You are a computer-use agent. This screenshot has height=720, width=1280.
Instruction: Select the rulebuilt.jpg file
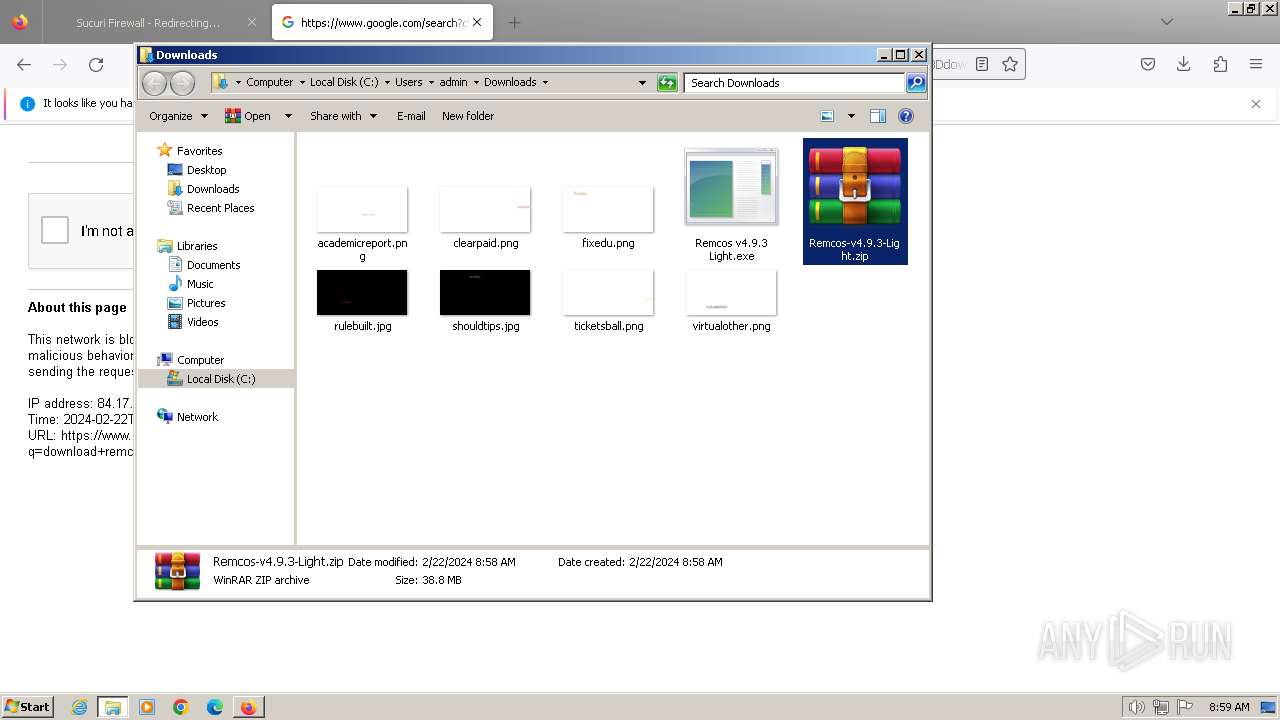coord(362,300)
